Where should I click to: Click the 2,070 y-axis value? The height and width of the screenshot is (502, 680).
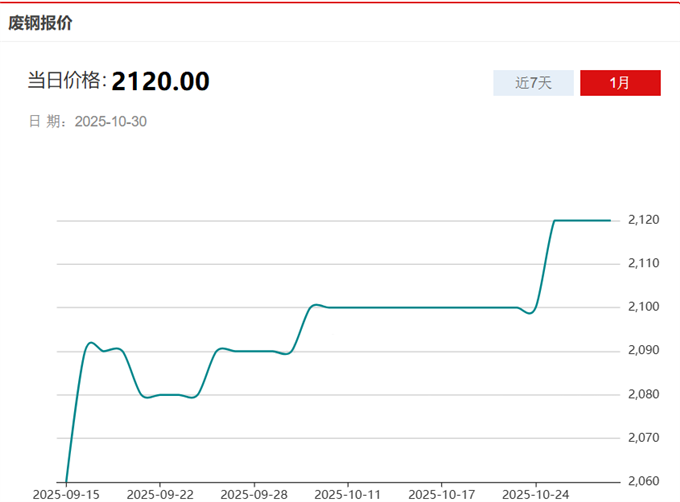[643, 438]
